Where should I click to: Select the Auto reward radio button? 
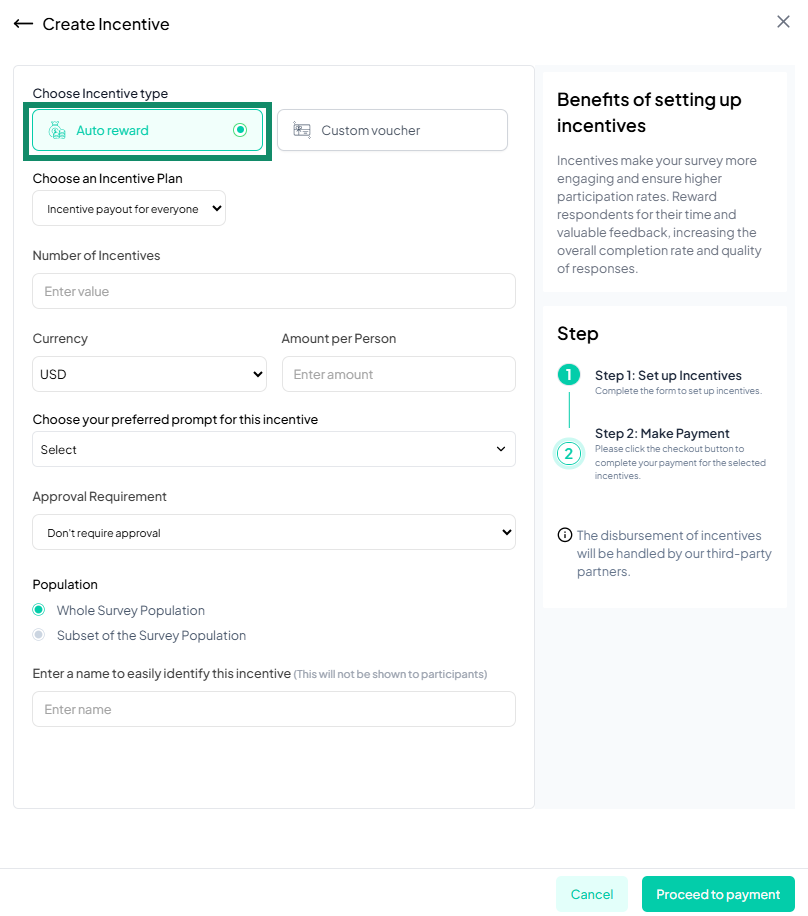point(238,129)
